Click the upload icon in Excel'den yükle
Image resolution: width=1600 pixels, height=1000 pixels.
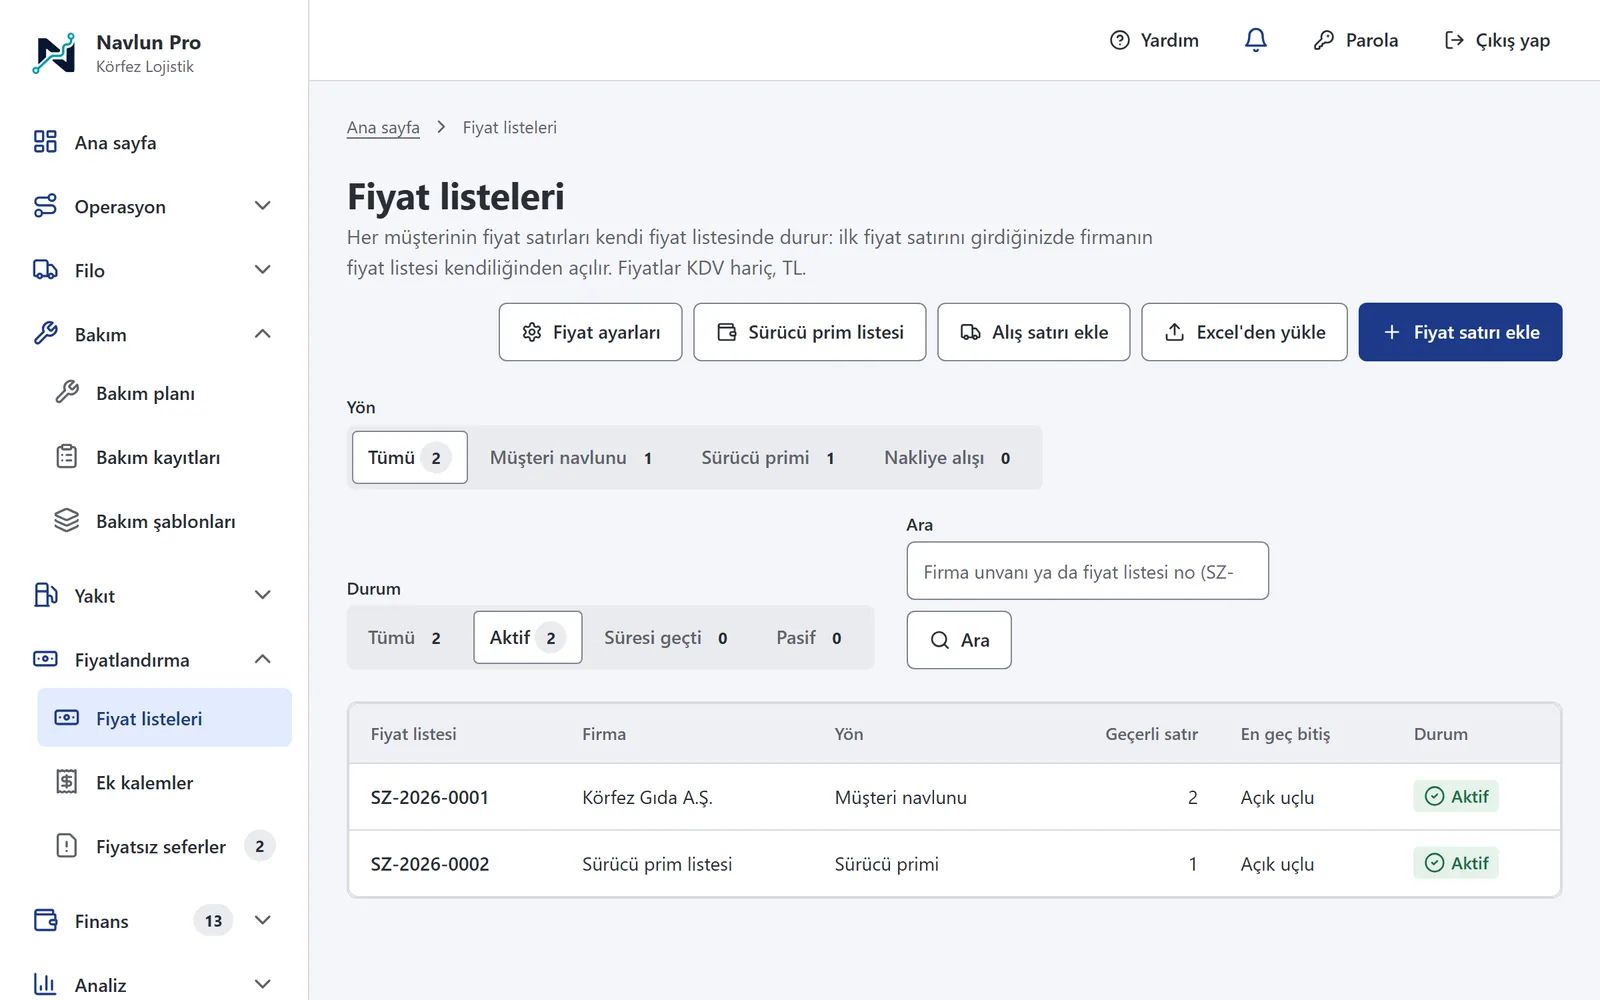(1175, 332)
